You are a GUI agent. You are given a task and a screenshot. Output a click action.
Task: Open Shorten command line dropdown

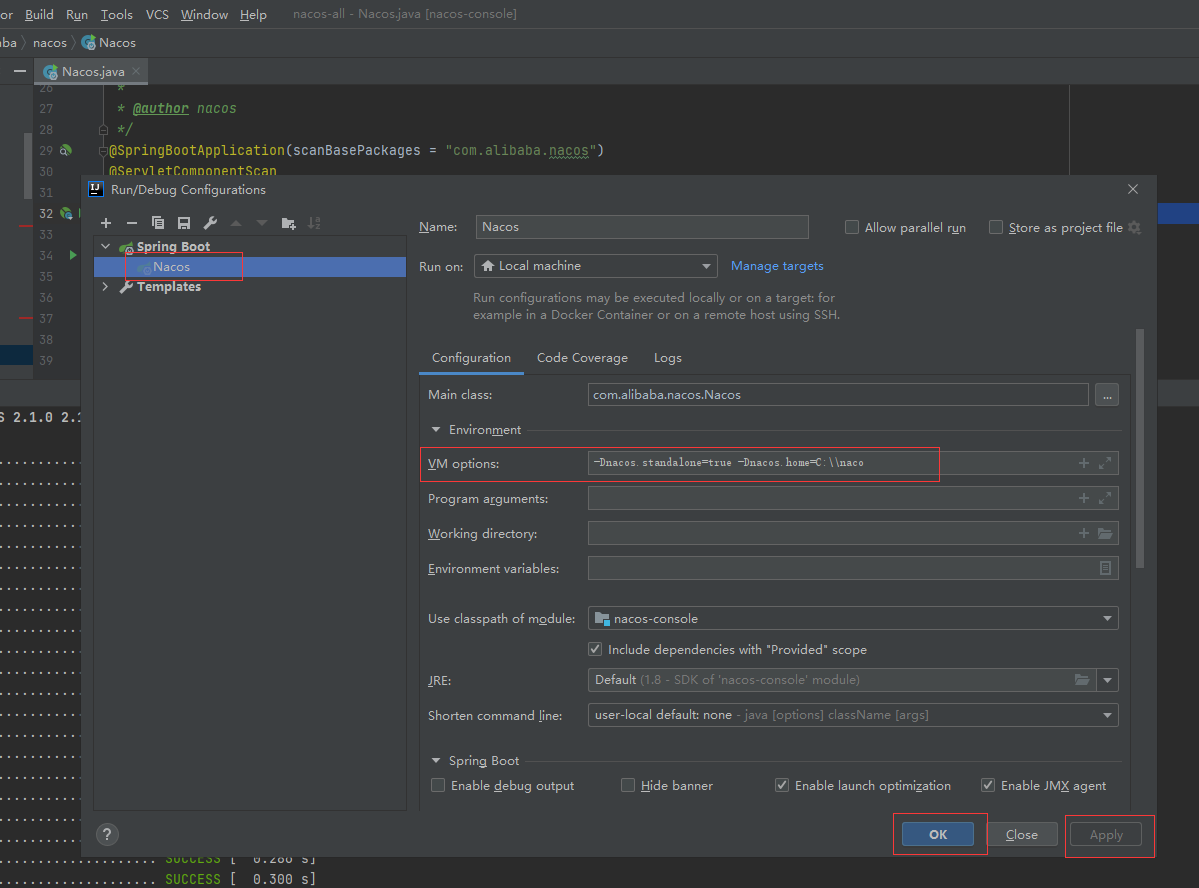point(853,715)
